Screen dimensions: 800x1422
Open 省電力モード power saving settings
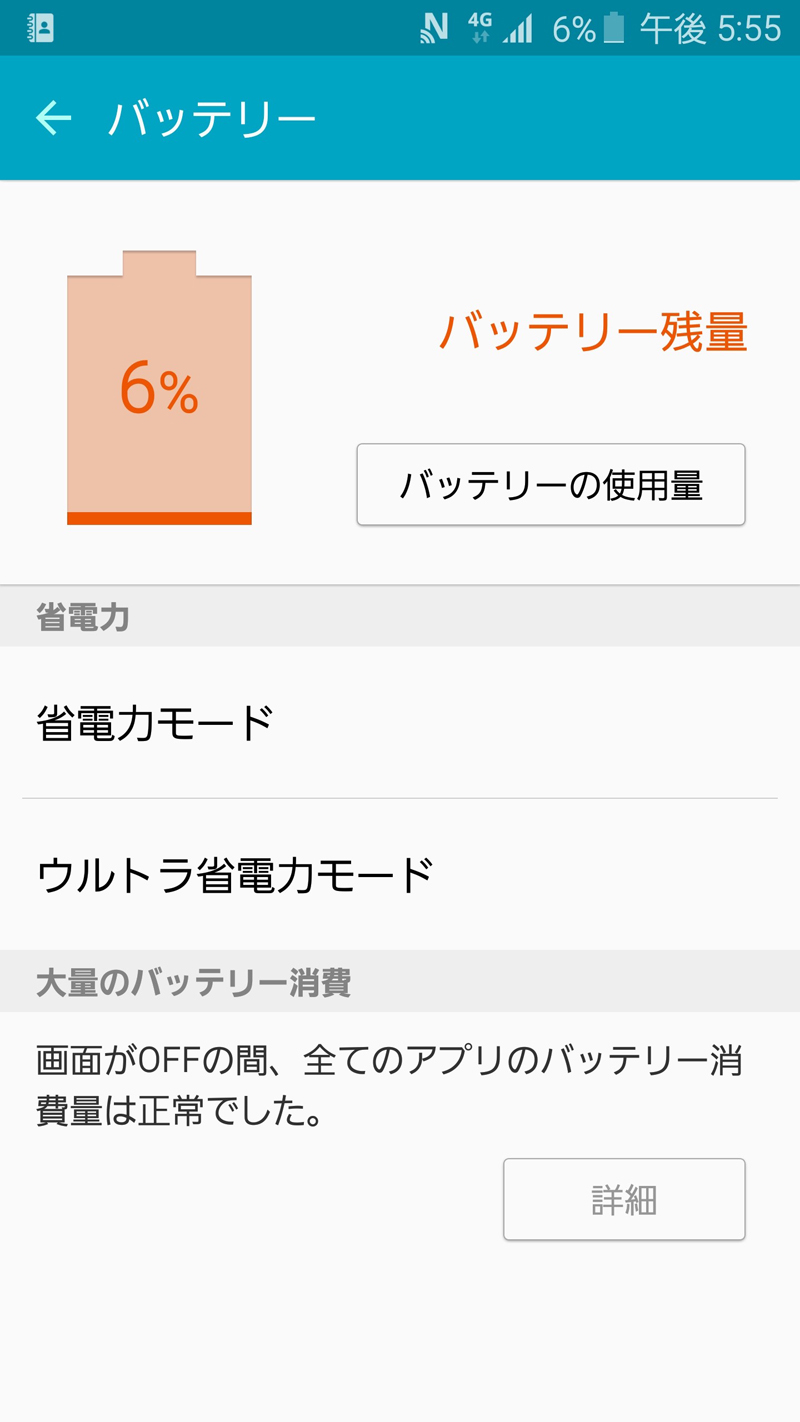tap(400, 722)
